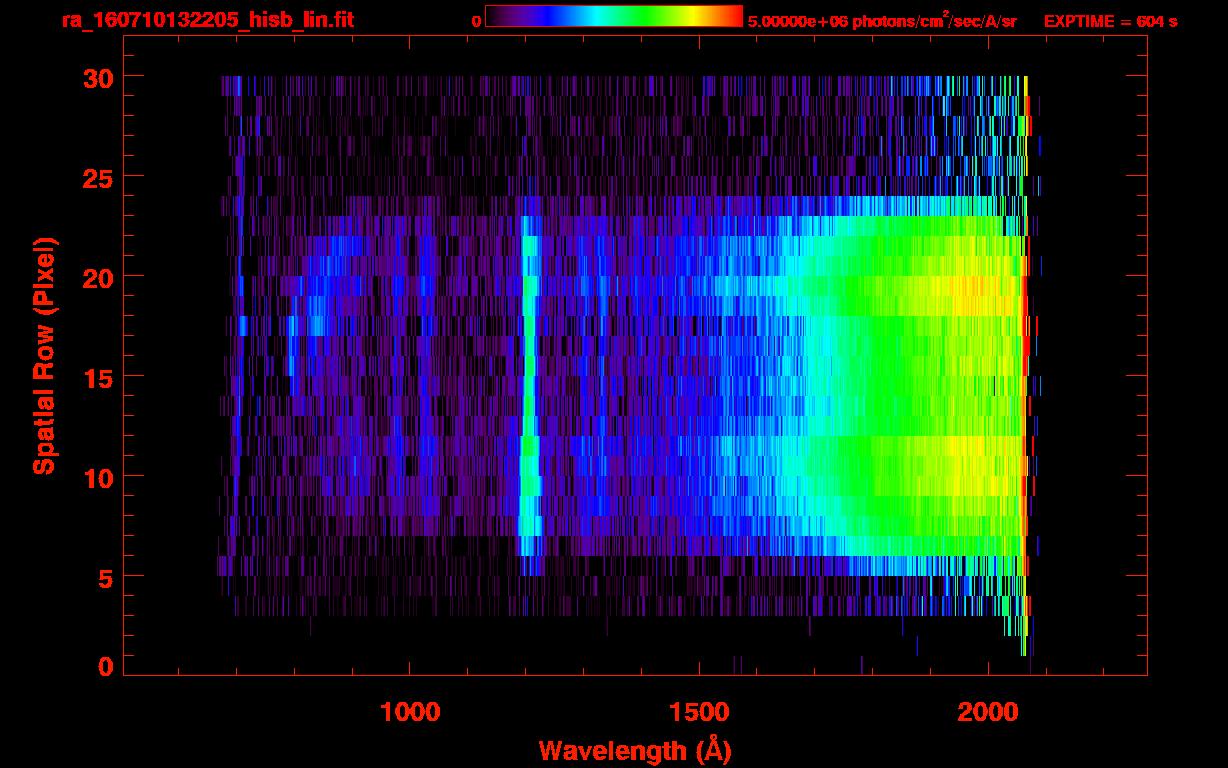The image size is (1228, 768).
Task: Click the EXPTIME = 604 s text
Action: [1110, 21]
